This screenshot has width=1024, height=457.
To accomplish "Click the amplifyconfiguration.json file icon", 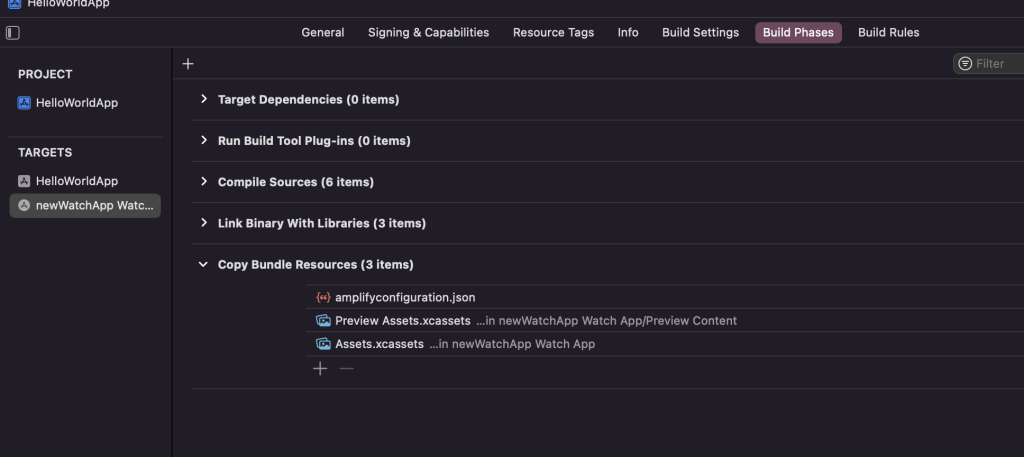I will click(323, 297).
